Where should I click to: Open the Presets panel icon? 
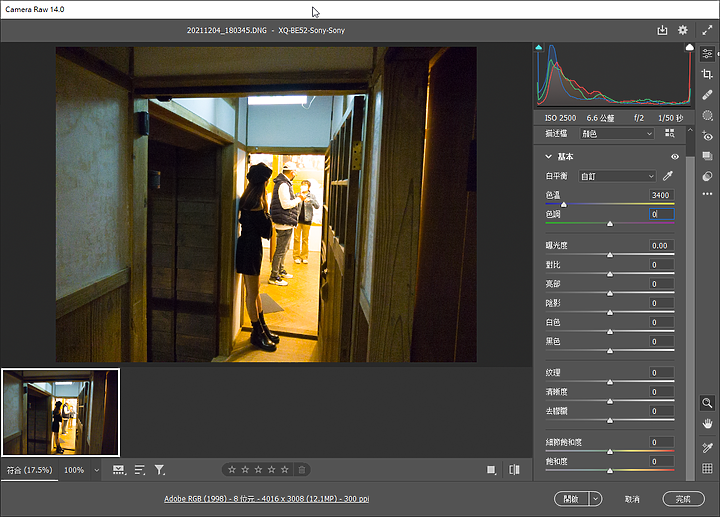click(707, 176)
